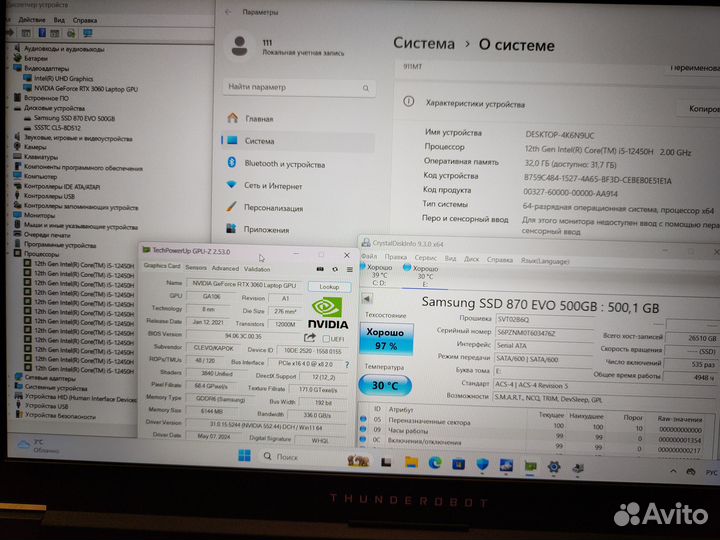Select E: disk 30 °C in CrystalDiskInfo
The width and height of the screenshot is (720, 540).
422,276
